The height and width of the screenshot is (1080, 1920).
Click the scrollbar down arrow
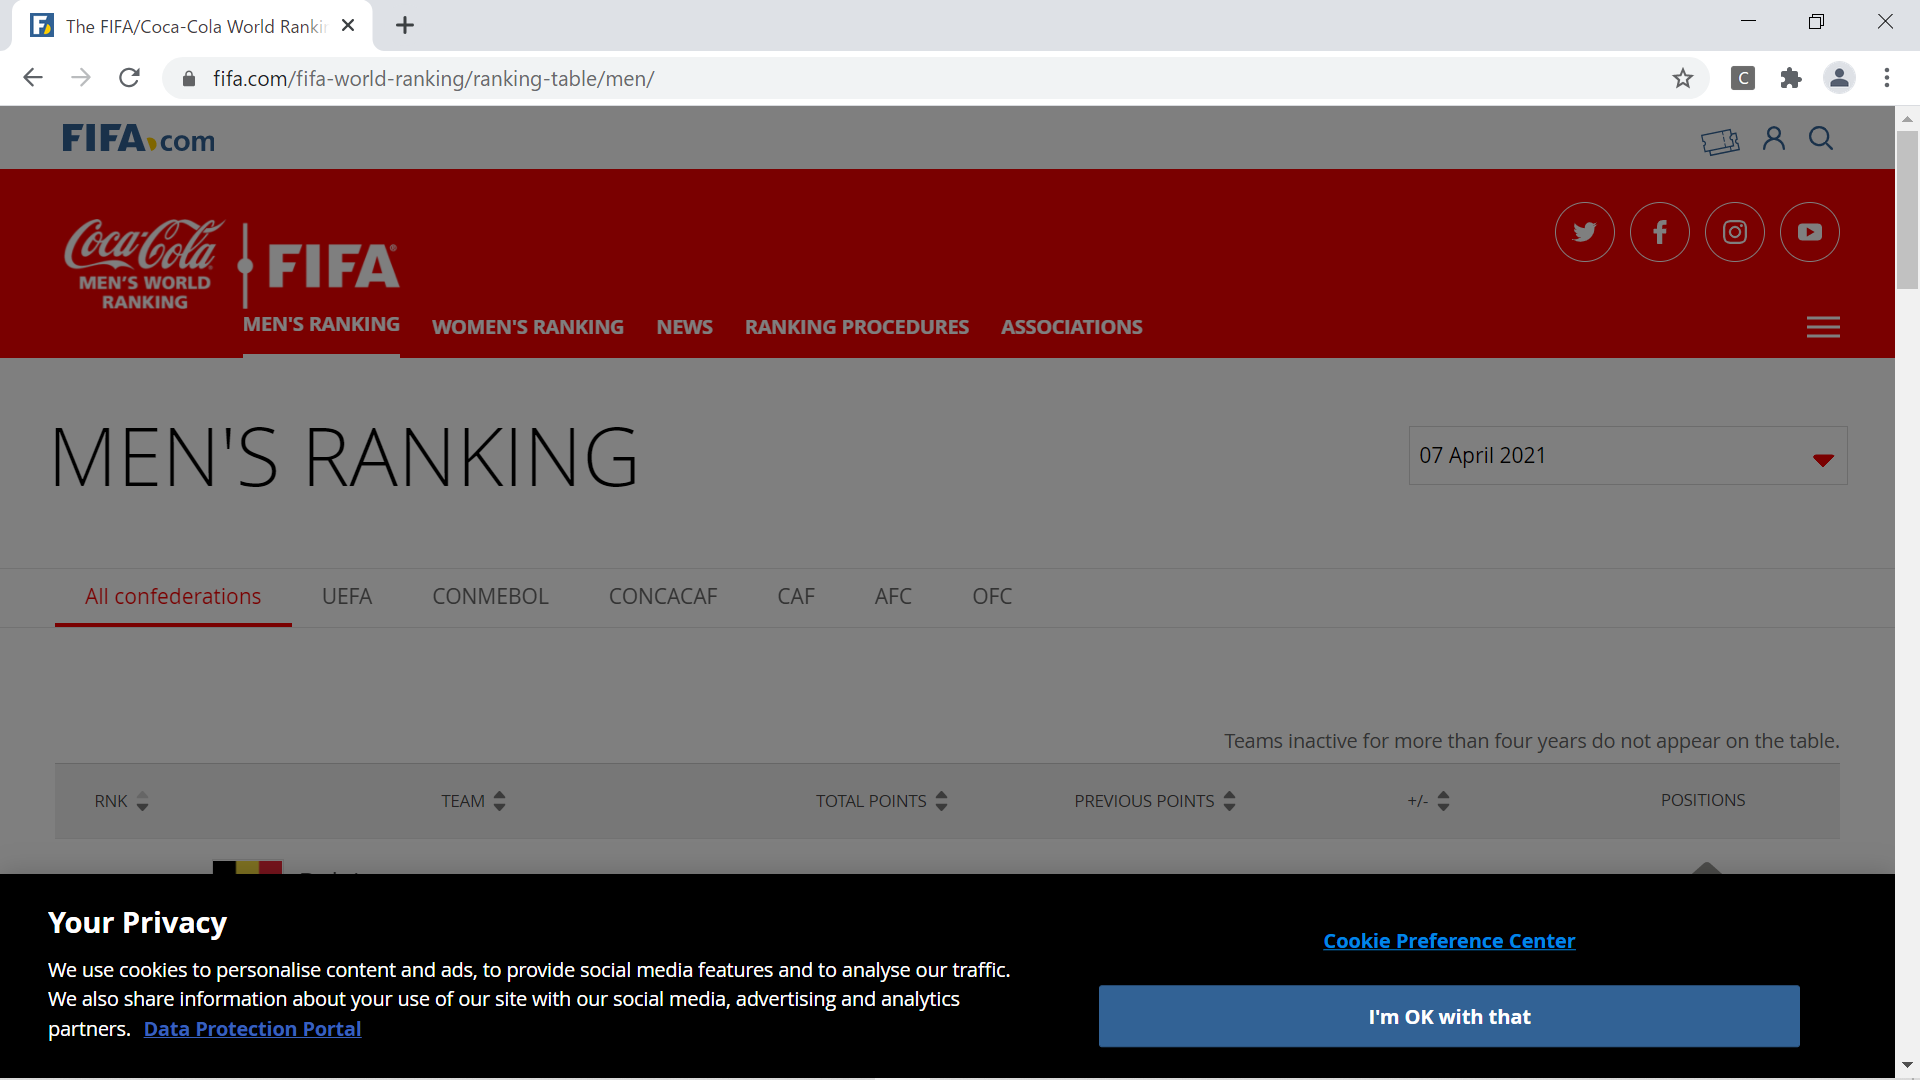(1907, 1066)
